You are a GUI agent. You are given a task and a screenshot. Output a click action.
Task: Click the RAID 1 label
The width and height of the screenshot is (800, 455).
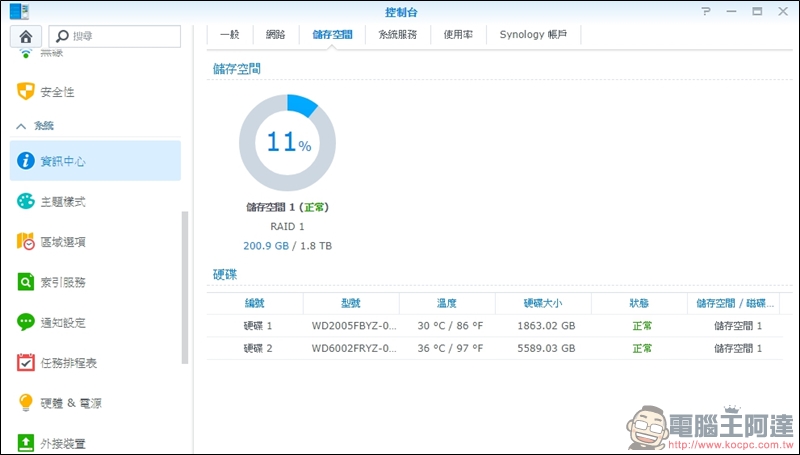(x=287, y=226)
